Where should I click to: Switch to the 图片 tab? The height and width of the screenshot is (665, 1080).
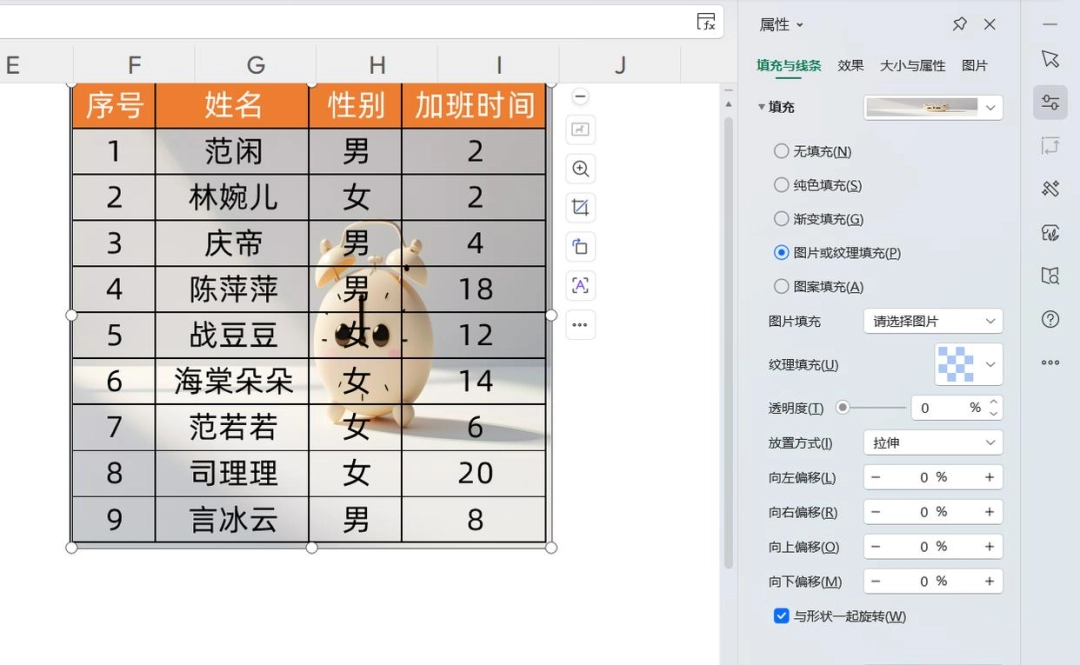coord(975,65)
